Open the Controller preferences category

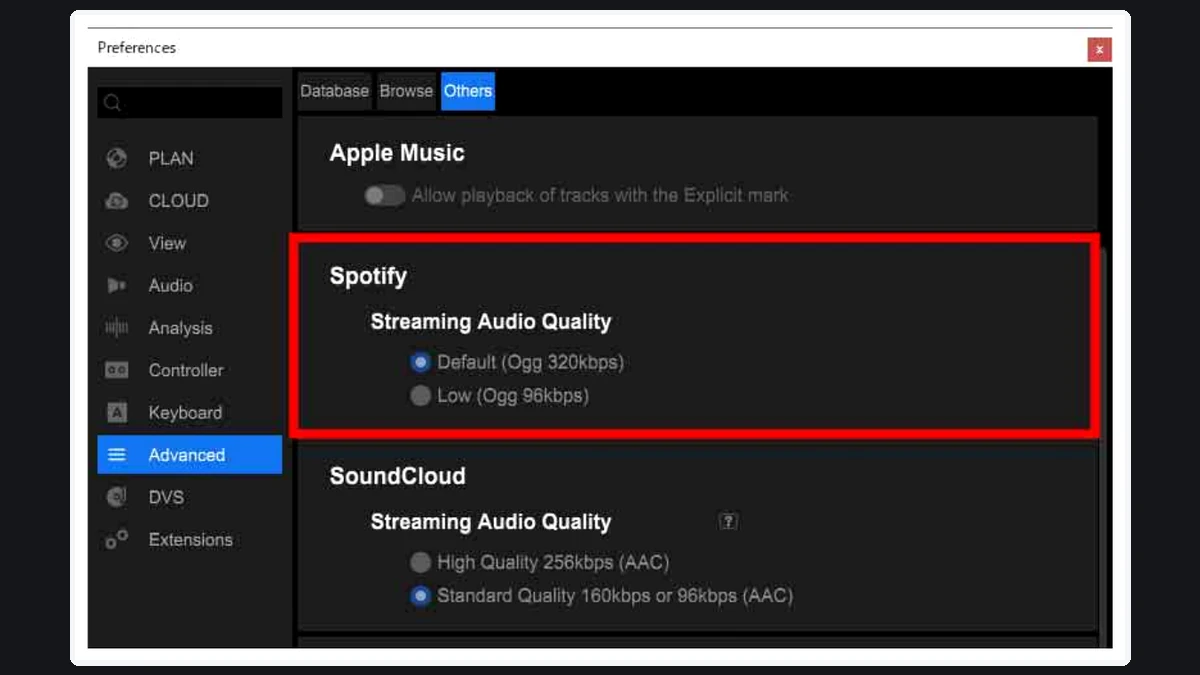coord(190,370)
